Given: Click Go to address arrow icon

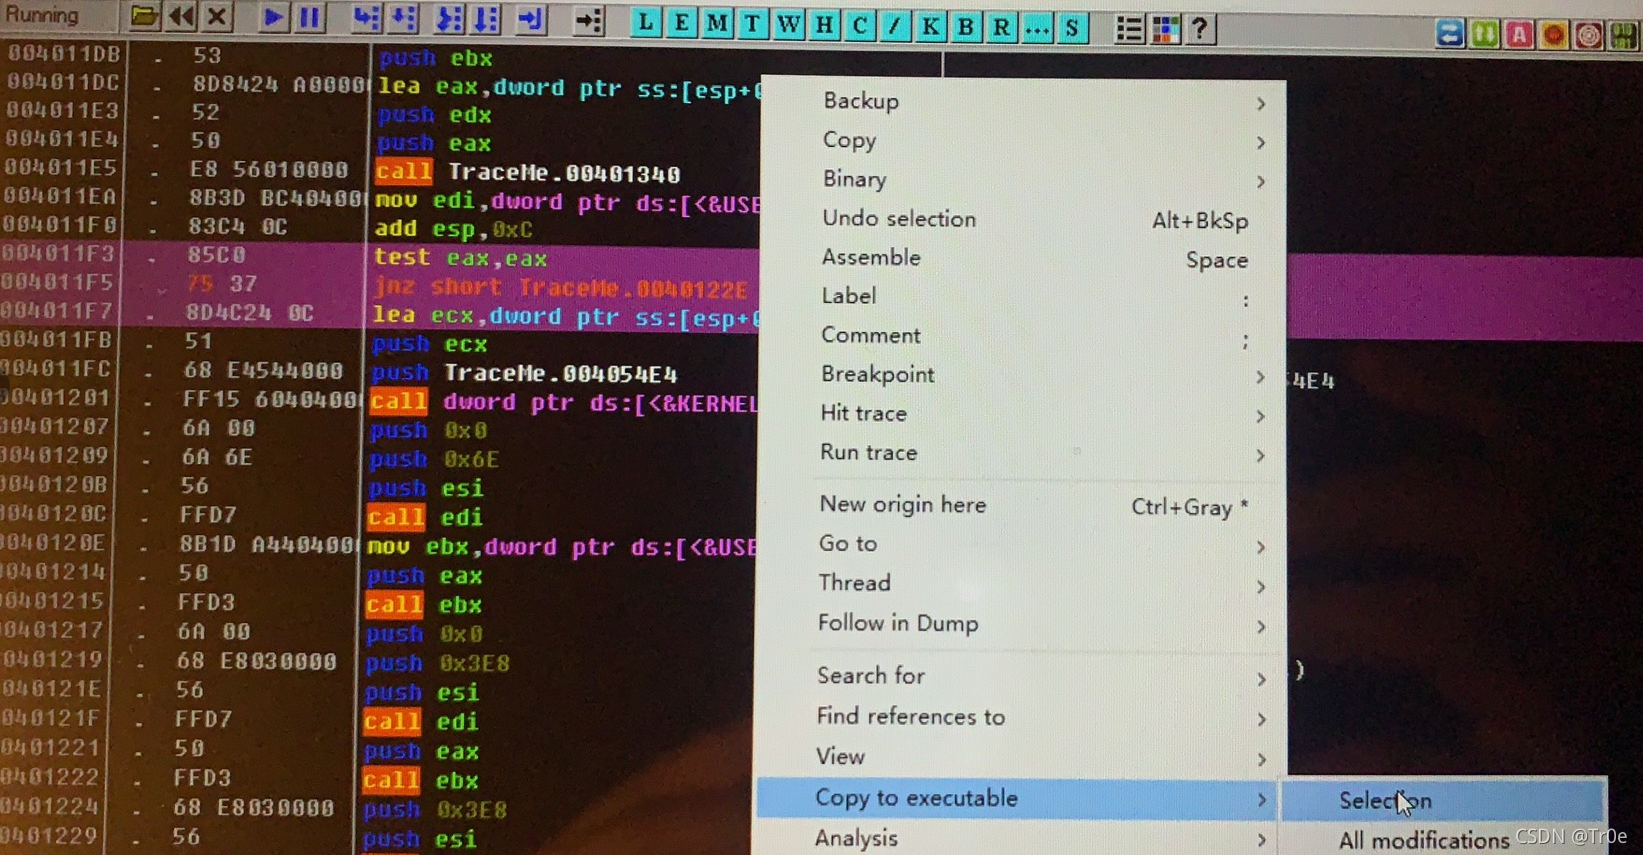Looking at the screenshot, I should 589,20.
